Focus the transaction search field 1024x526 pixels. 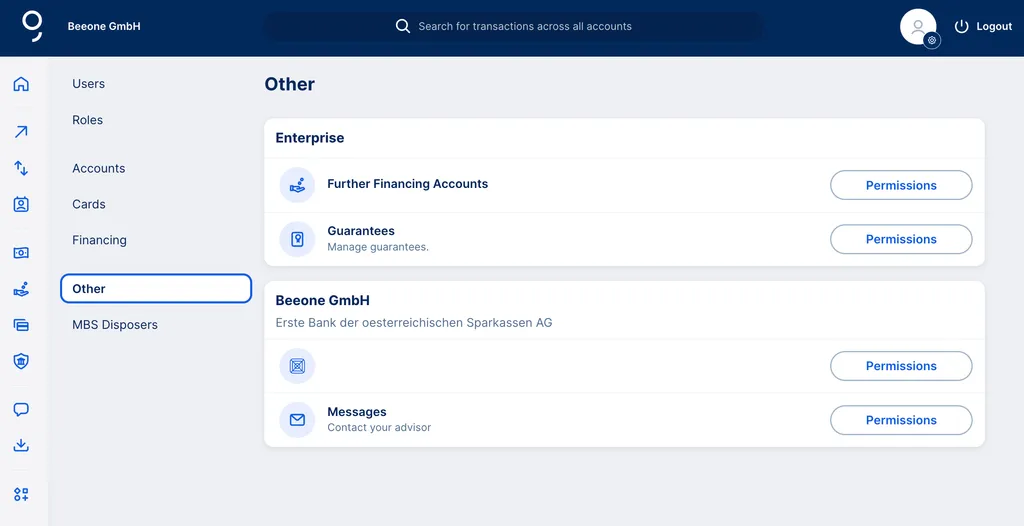coord(524,27)
